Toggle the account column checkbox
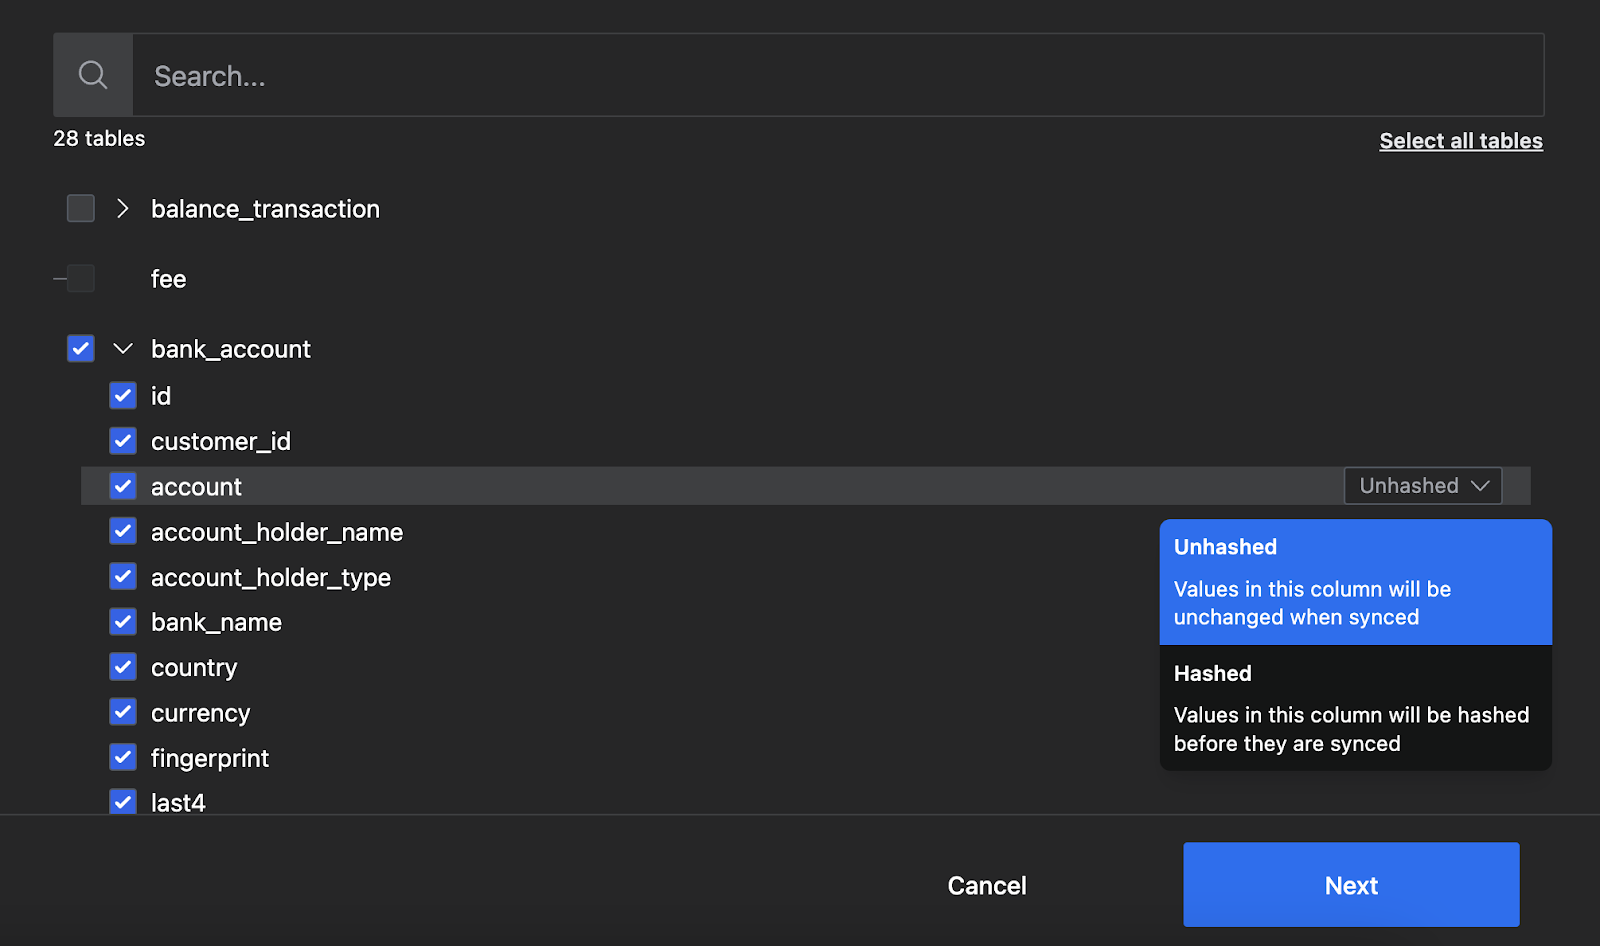The image size is (1600, 946). pos(123,486)
